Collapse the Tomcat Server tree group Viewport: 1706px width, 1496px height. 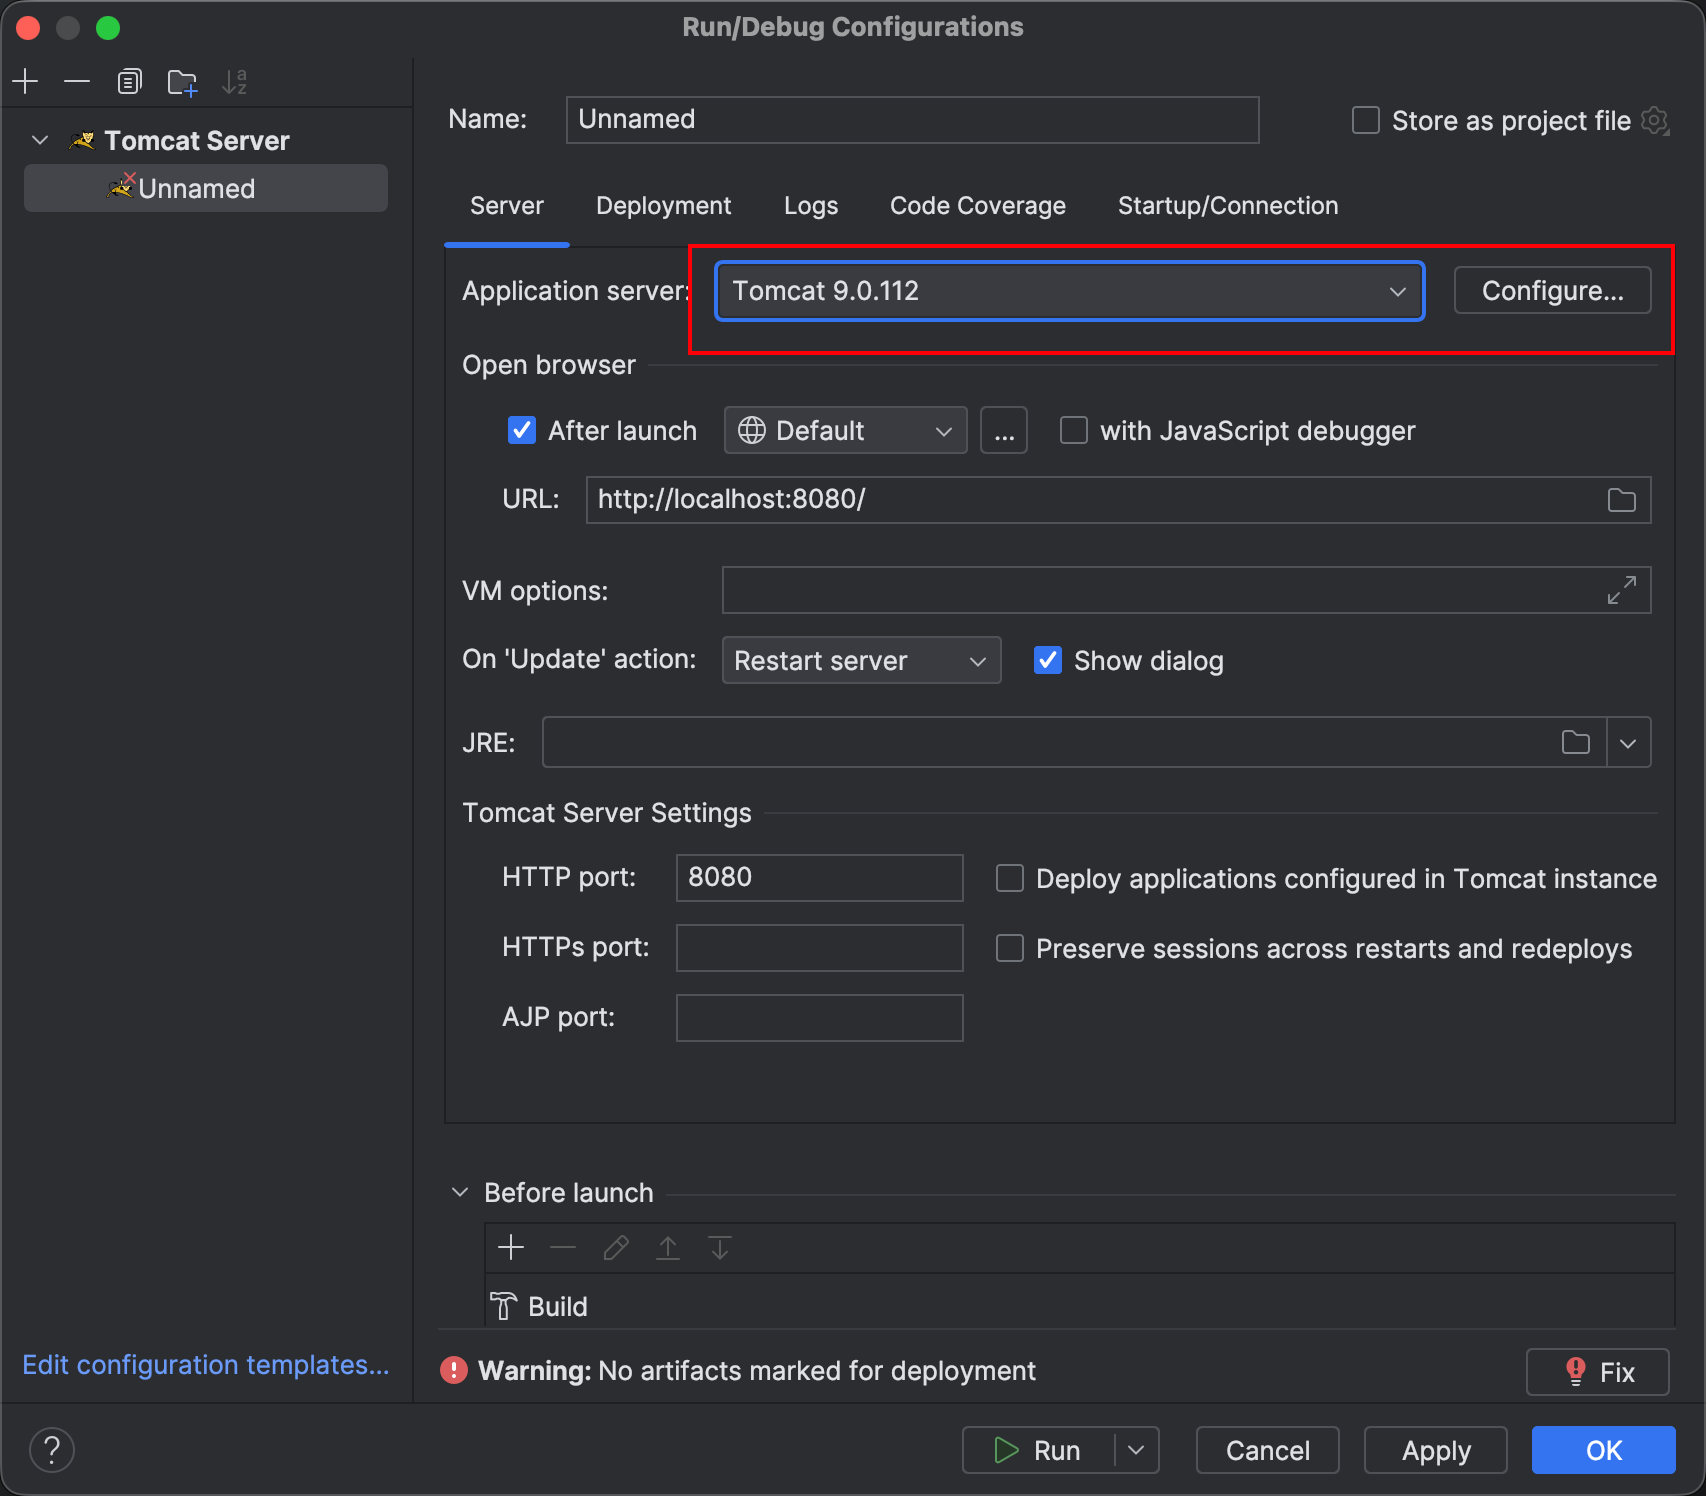point(40,141)
